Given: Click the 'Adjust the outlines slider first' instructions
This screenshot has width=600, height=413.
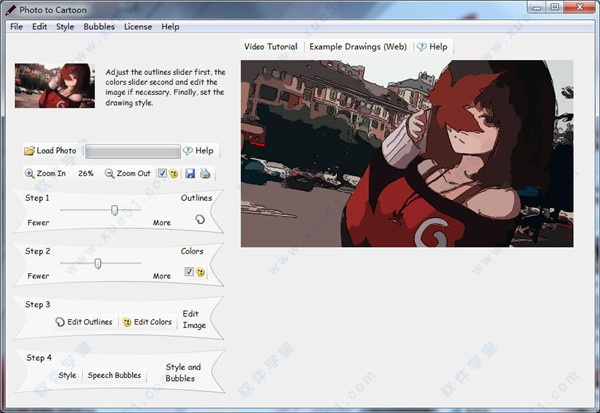Looking at the screenshot, I should pyautogui.click(x=165, y=87).
